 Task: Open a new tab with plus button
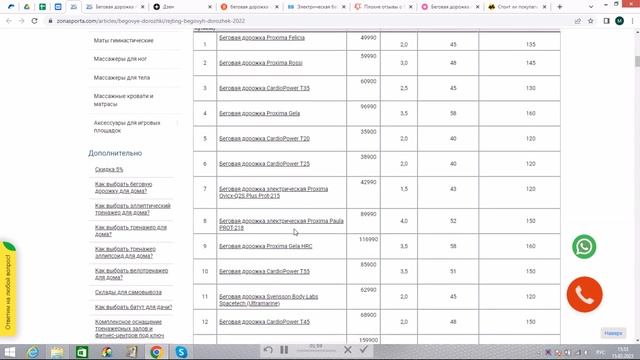click(560, 7)
